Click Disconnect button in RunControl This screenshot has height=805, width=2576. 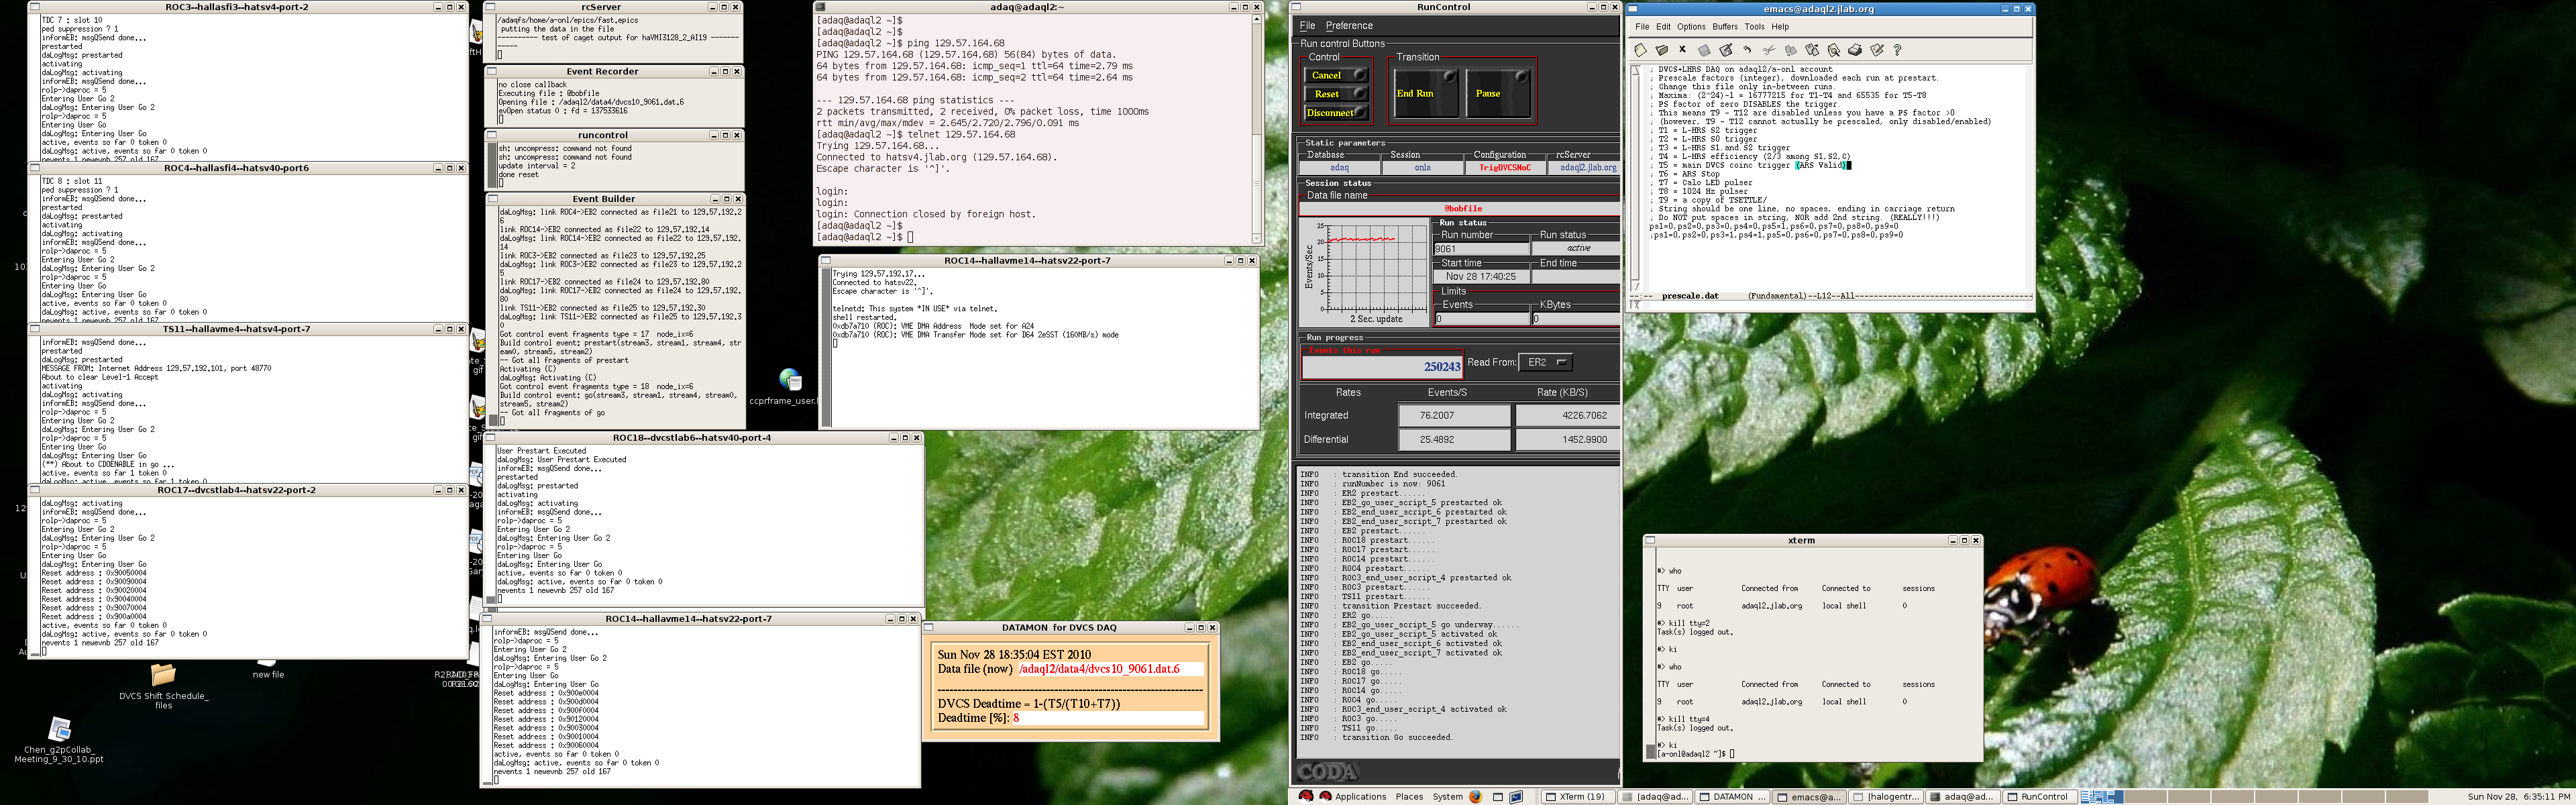(1336, 113)
